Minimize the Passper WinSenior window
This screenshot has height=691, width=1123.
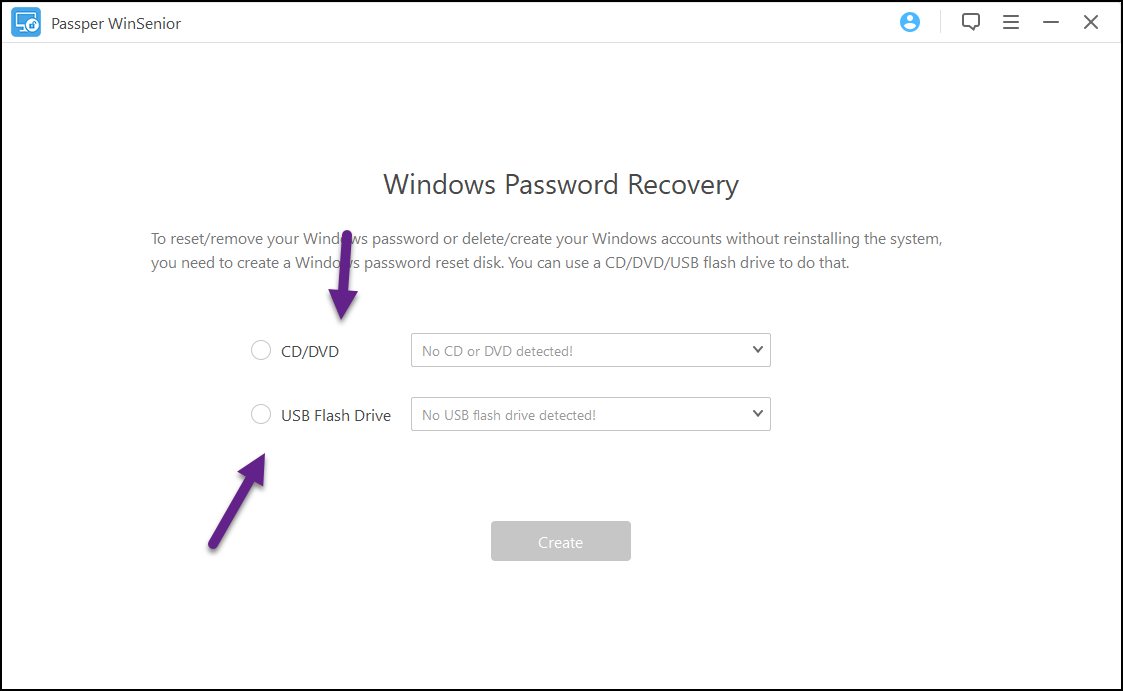click(x=1050, y=22)
